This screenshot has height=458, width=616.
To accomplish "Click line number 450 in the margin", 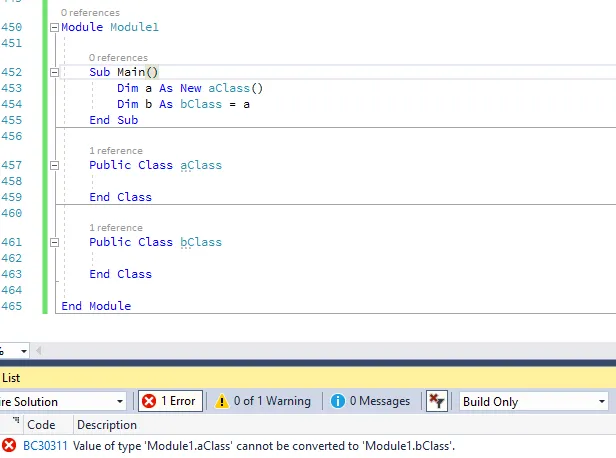I will [x=11, y=27].
